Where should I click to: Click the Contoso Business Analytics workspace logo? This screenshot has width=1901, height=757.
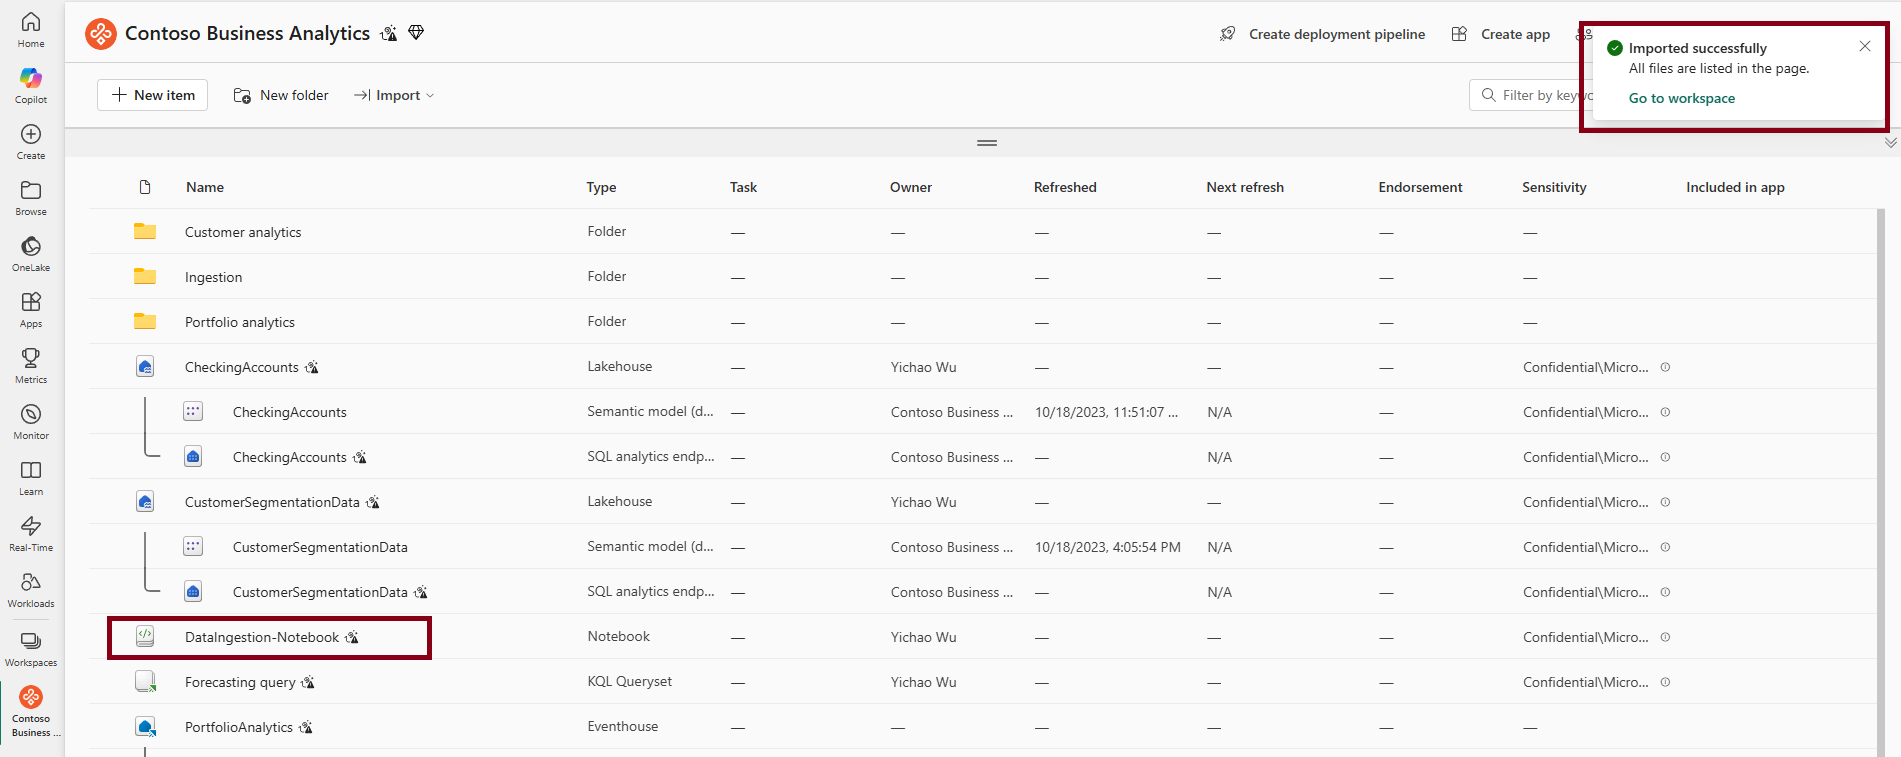(x=101, y=34)
